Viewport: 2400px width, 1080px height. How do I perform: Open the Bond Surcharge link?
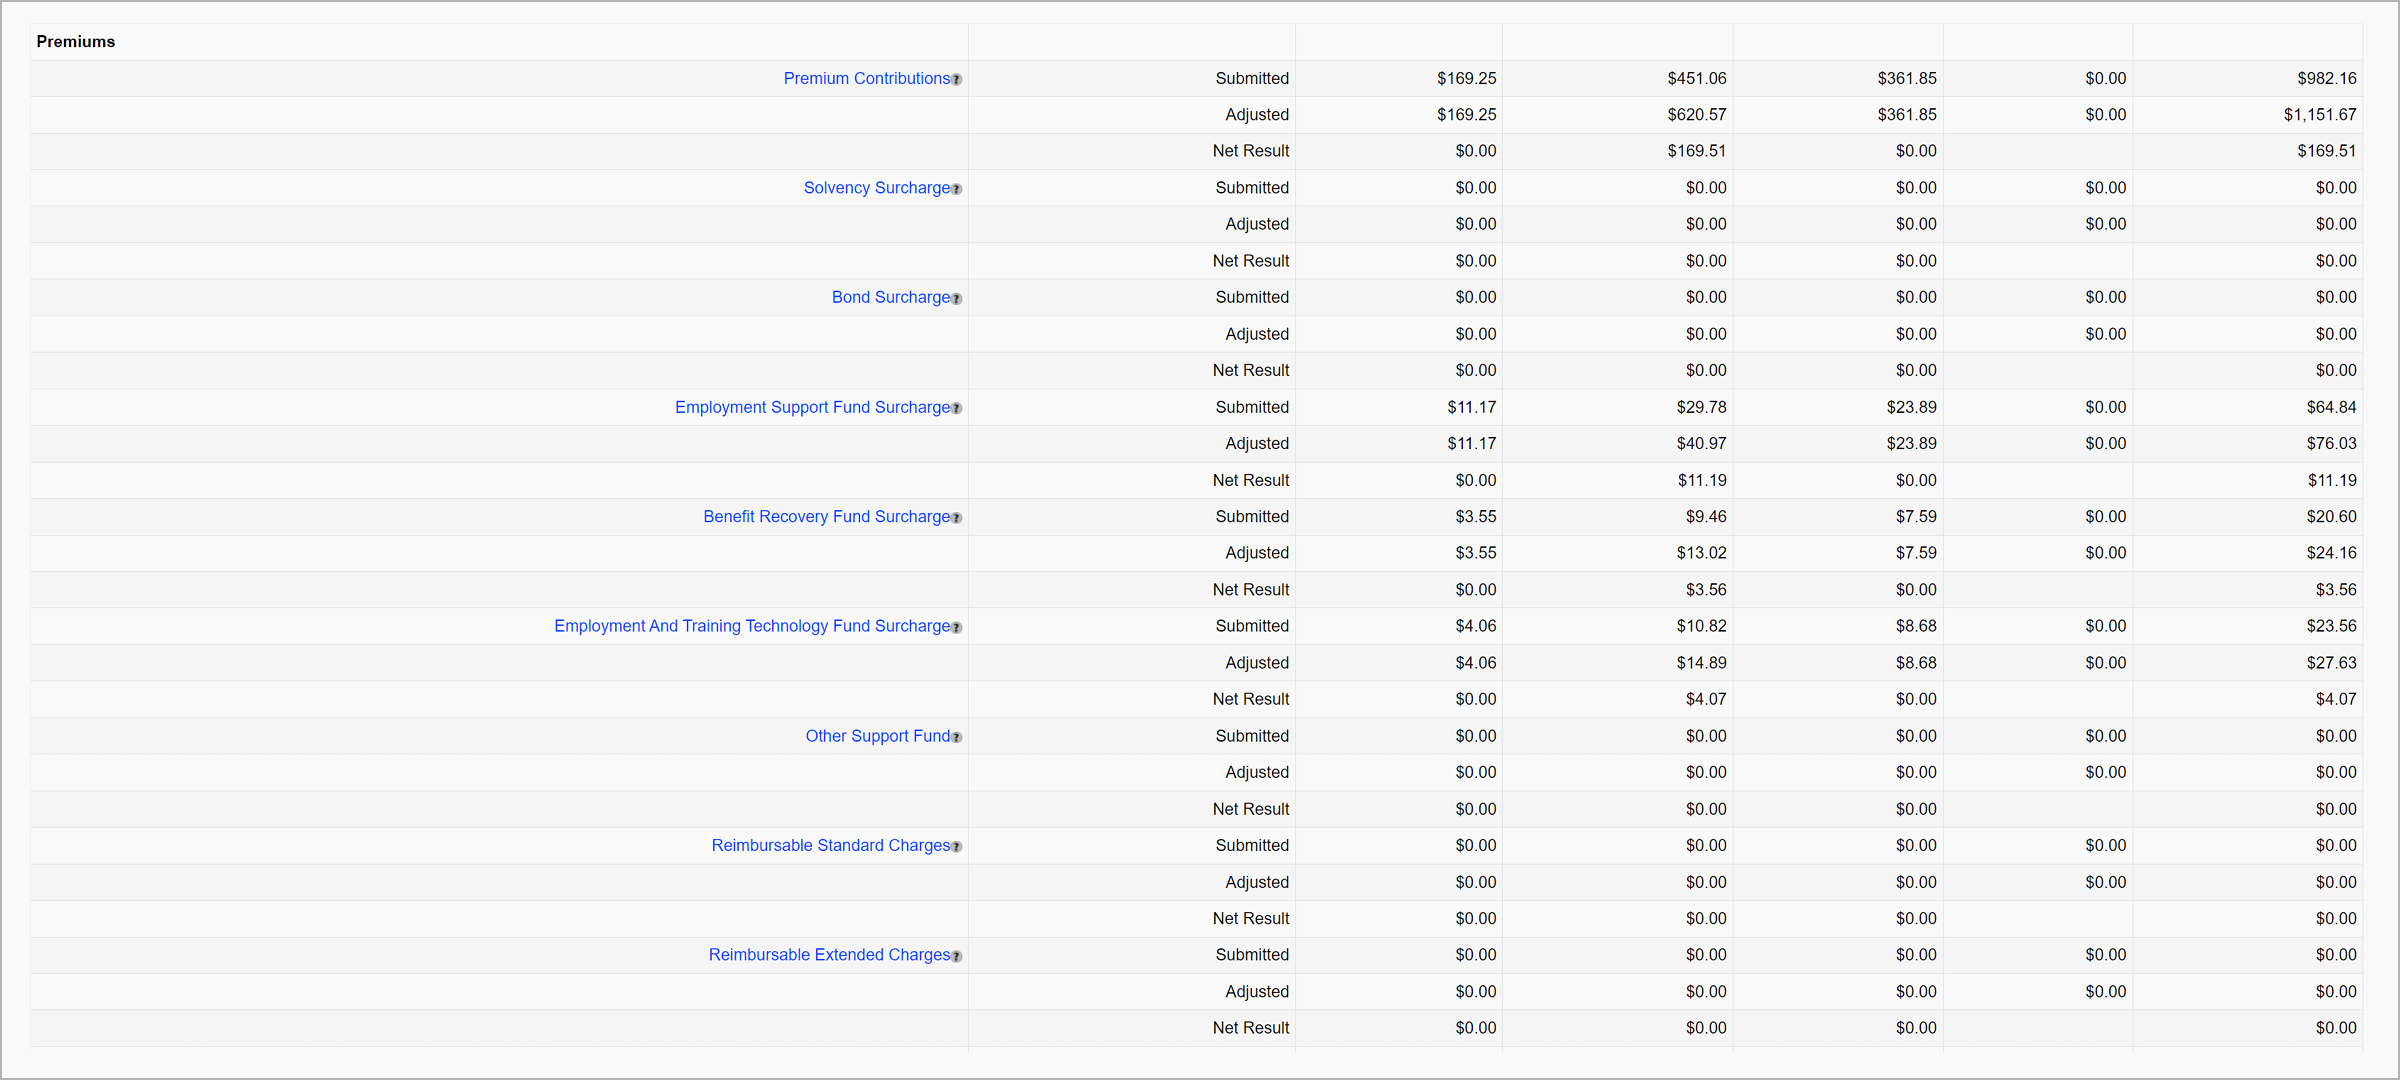click(x=890, y=297)
